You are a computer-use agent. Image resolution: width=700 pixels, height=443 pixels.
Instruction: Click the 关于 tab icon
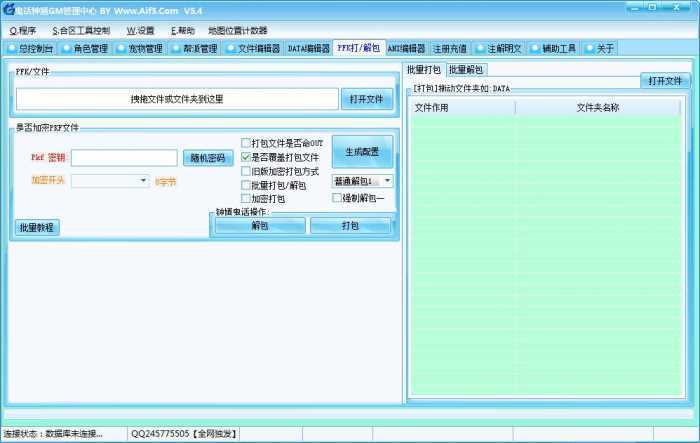(590, 48)
